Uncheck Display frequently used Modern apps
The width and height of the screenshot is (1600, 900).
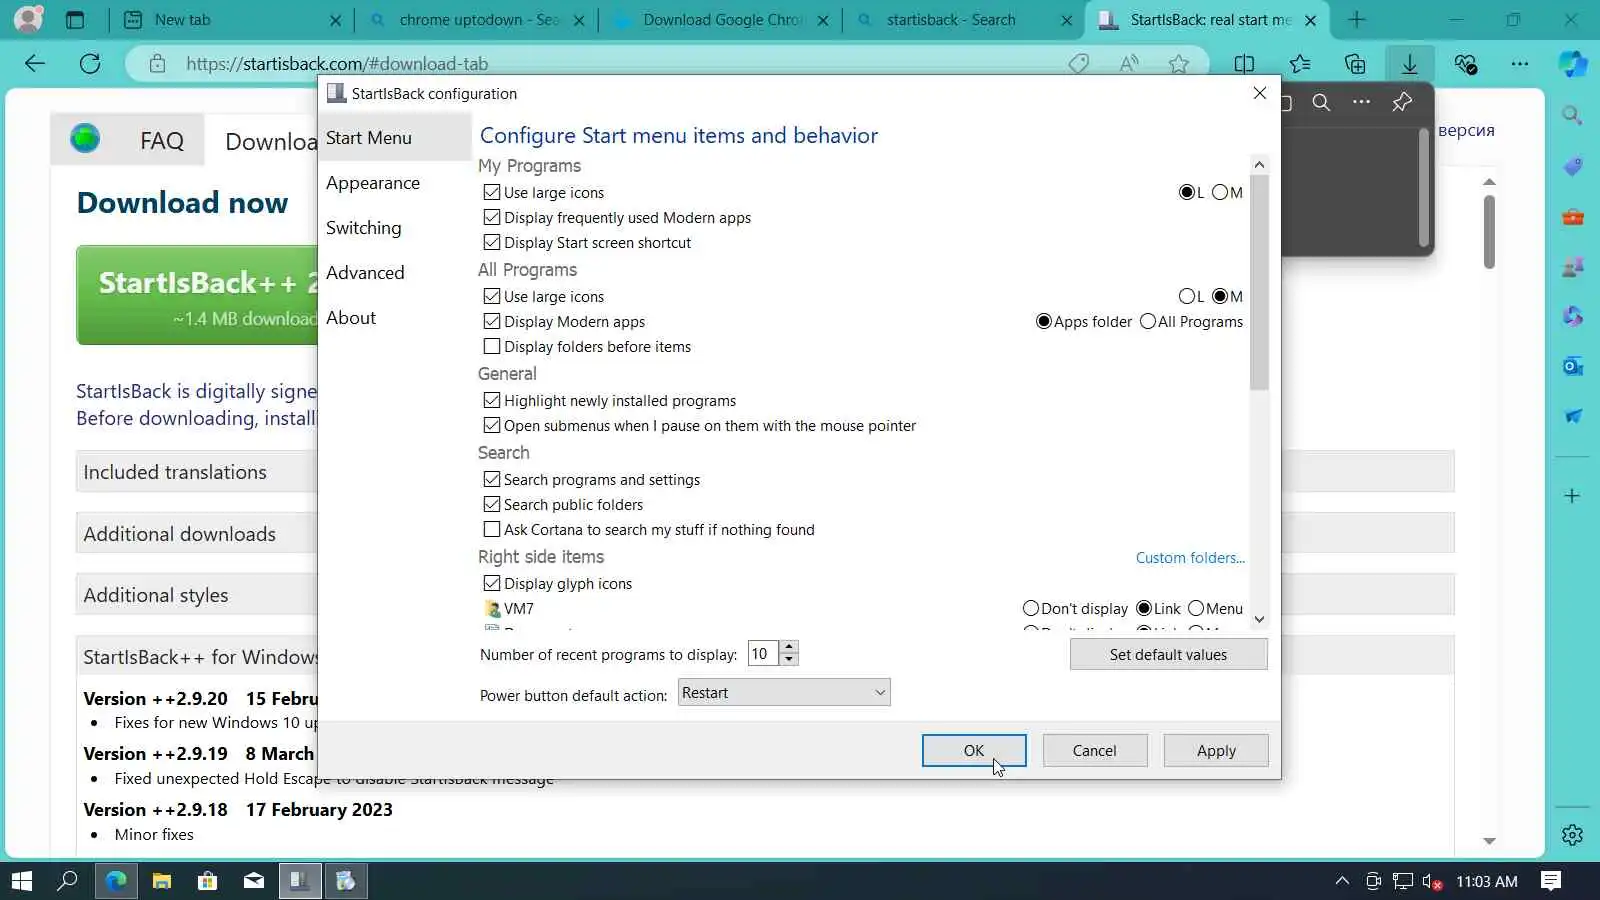click(492, 217)
